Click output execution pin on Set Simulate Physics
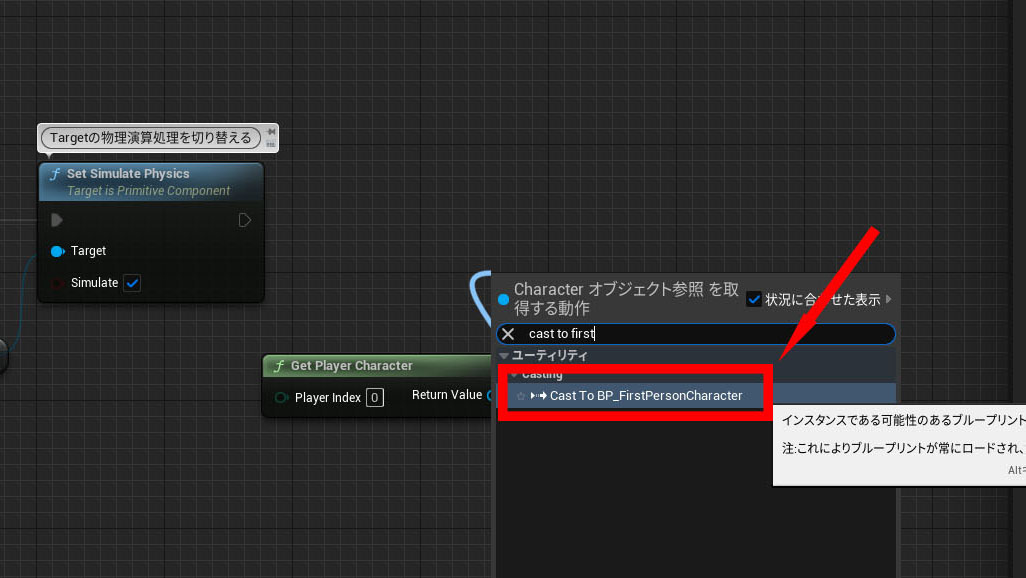The width and height of the screenshot is (1026, 578). pos(245,219)
